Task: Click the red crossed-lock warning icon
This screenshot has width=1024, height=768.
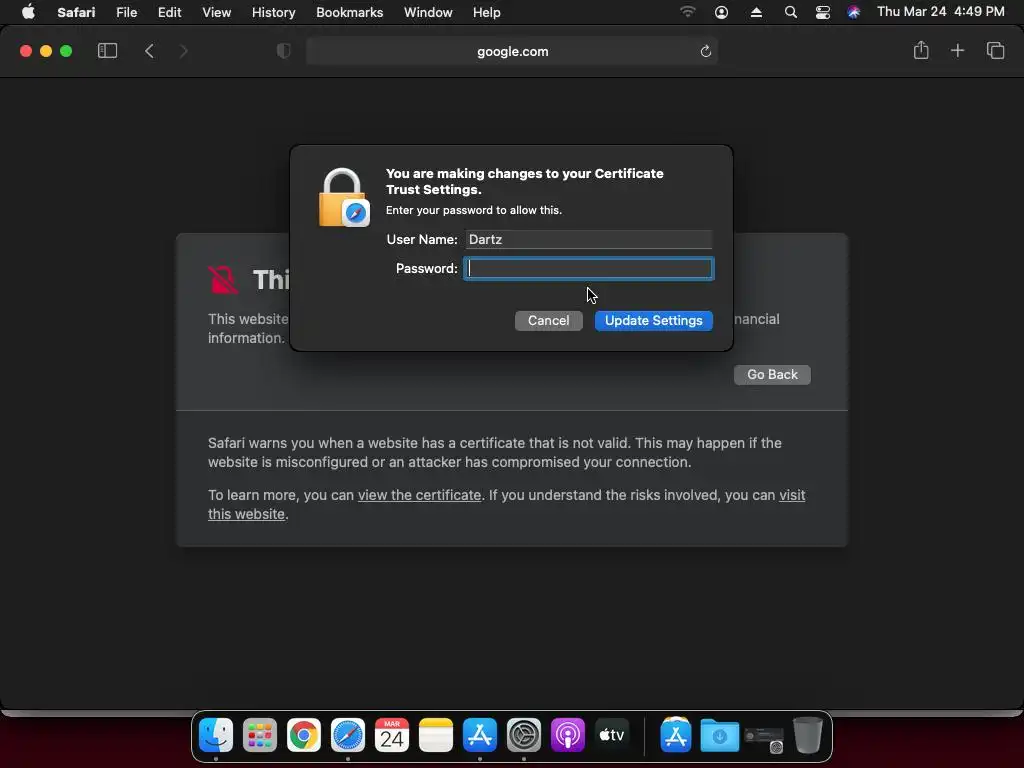Action: coord(223,280)
